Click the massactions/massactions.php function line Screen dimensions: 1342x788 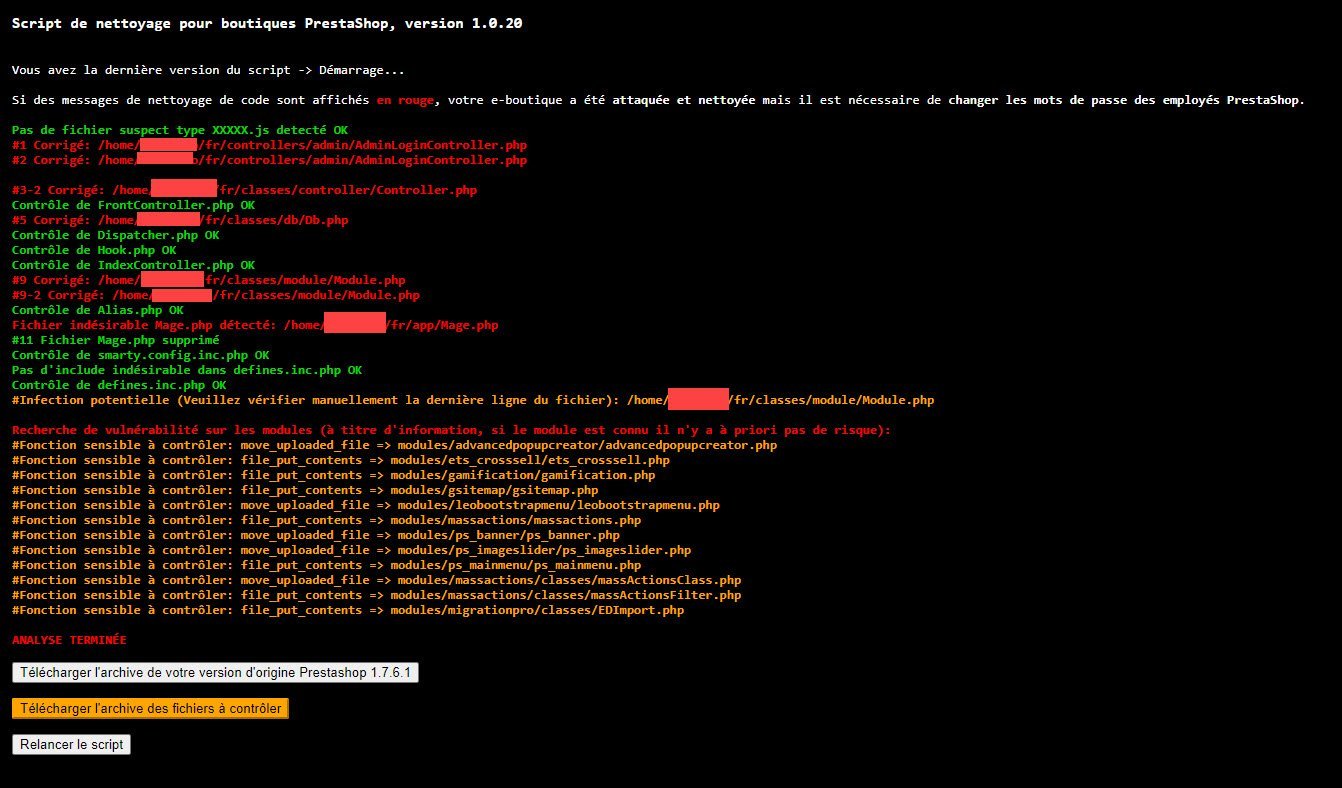[x=327, y=520]
